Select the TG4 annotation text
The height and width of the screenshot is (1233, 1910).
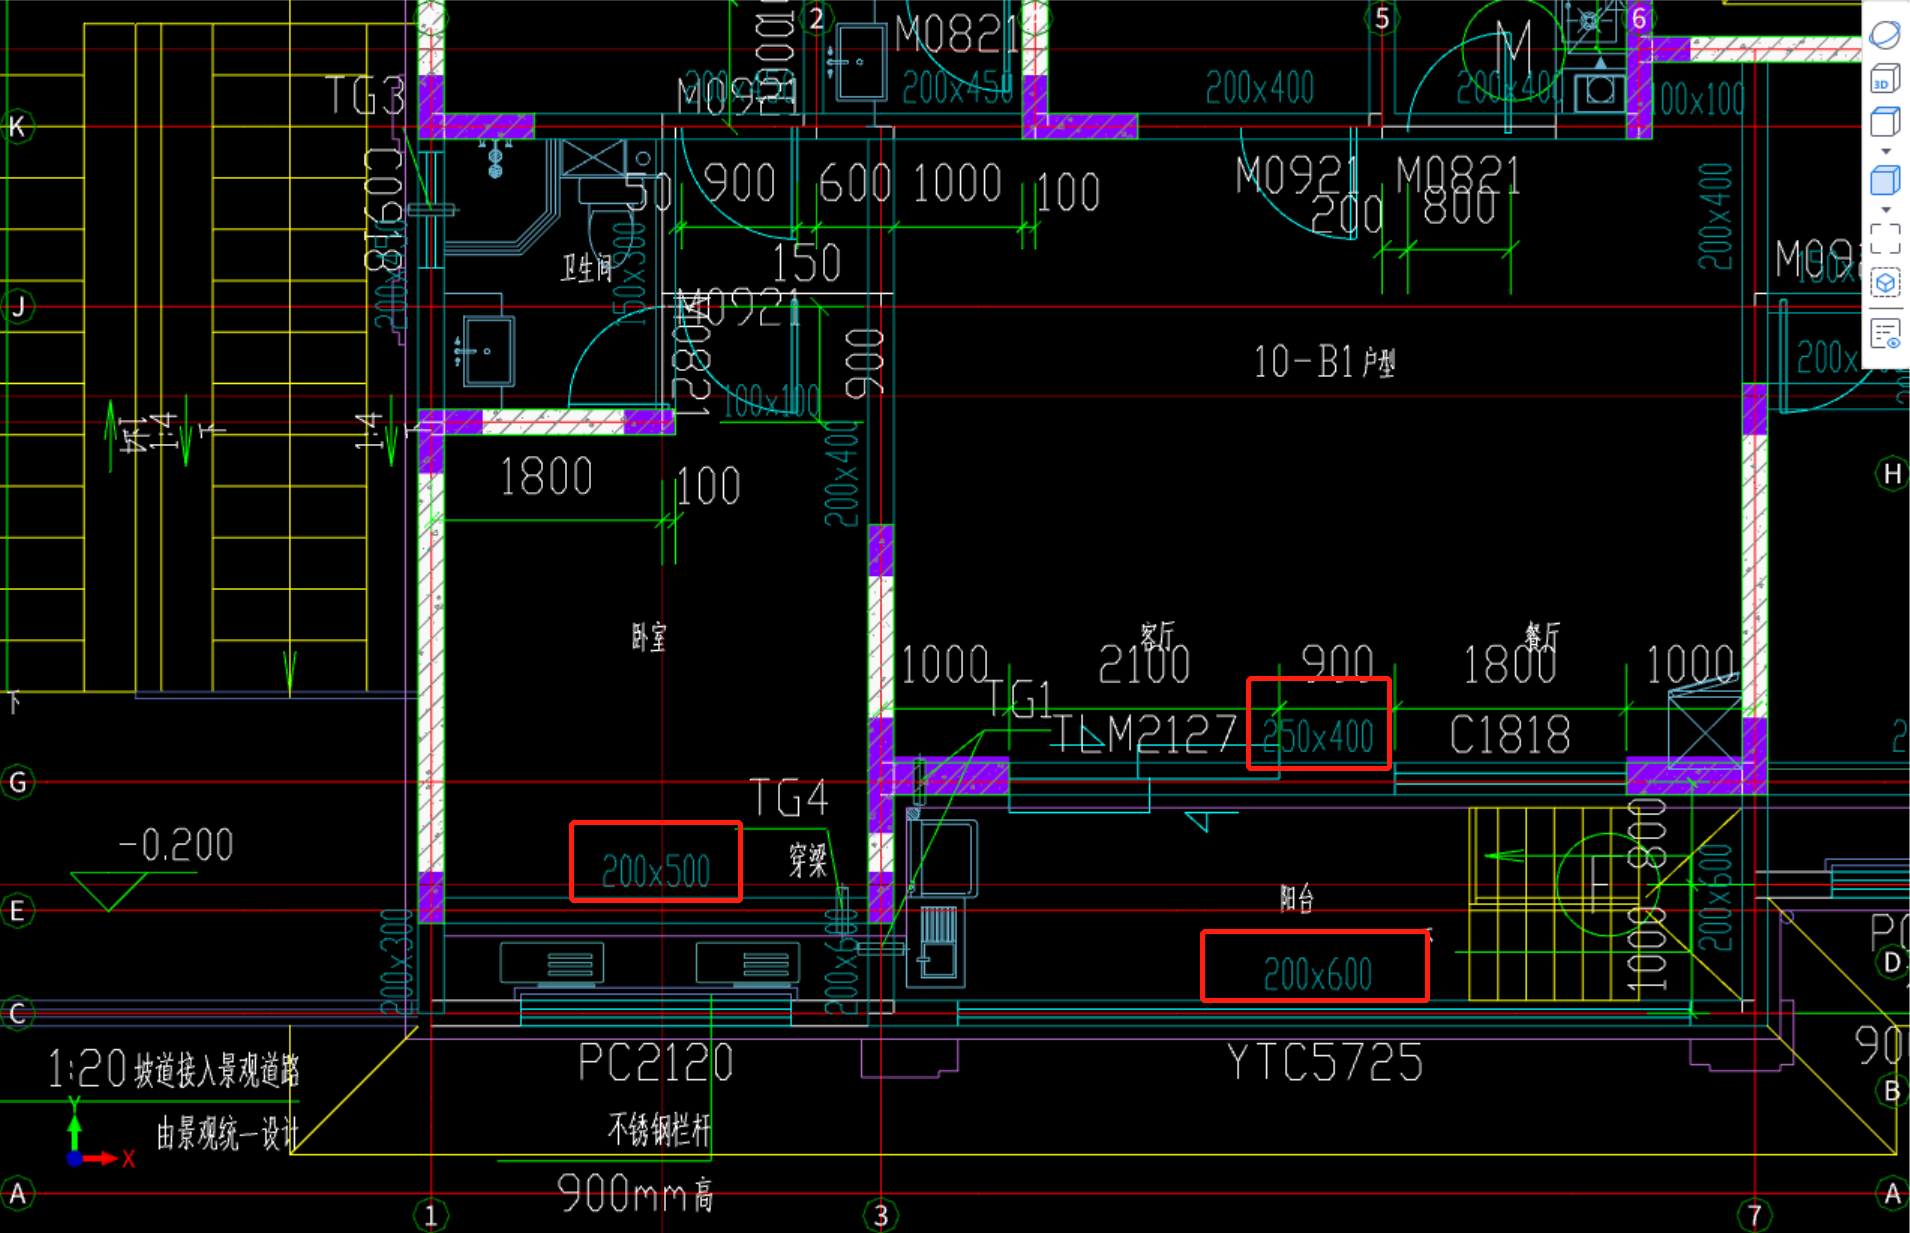[x=790, y=799]
